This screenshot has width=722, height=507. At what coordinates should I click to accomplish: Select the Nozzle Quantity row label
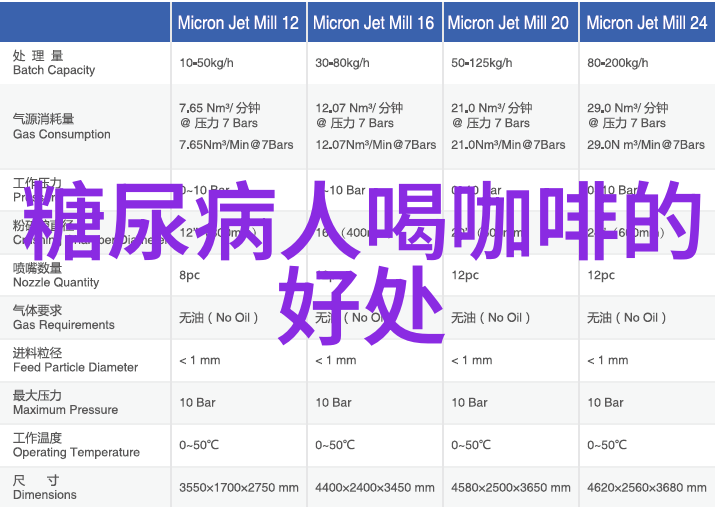[x=56, y=275]
